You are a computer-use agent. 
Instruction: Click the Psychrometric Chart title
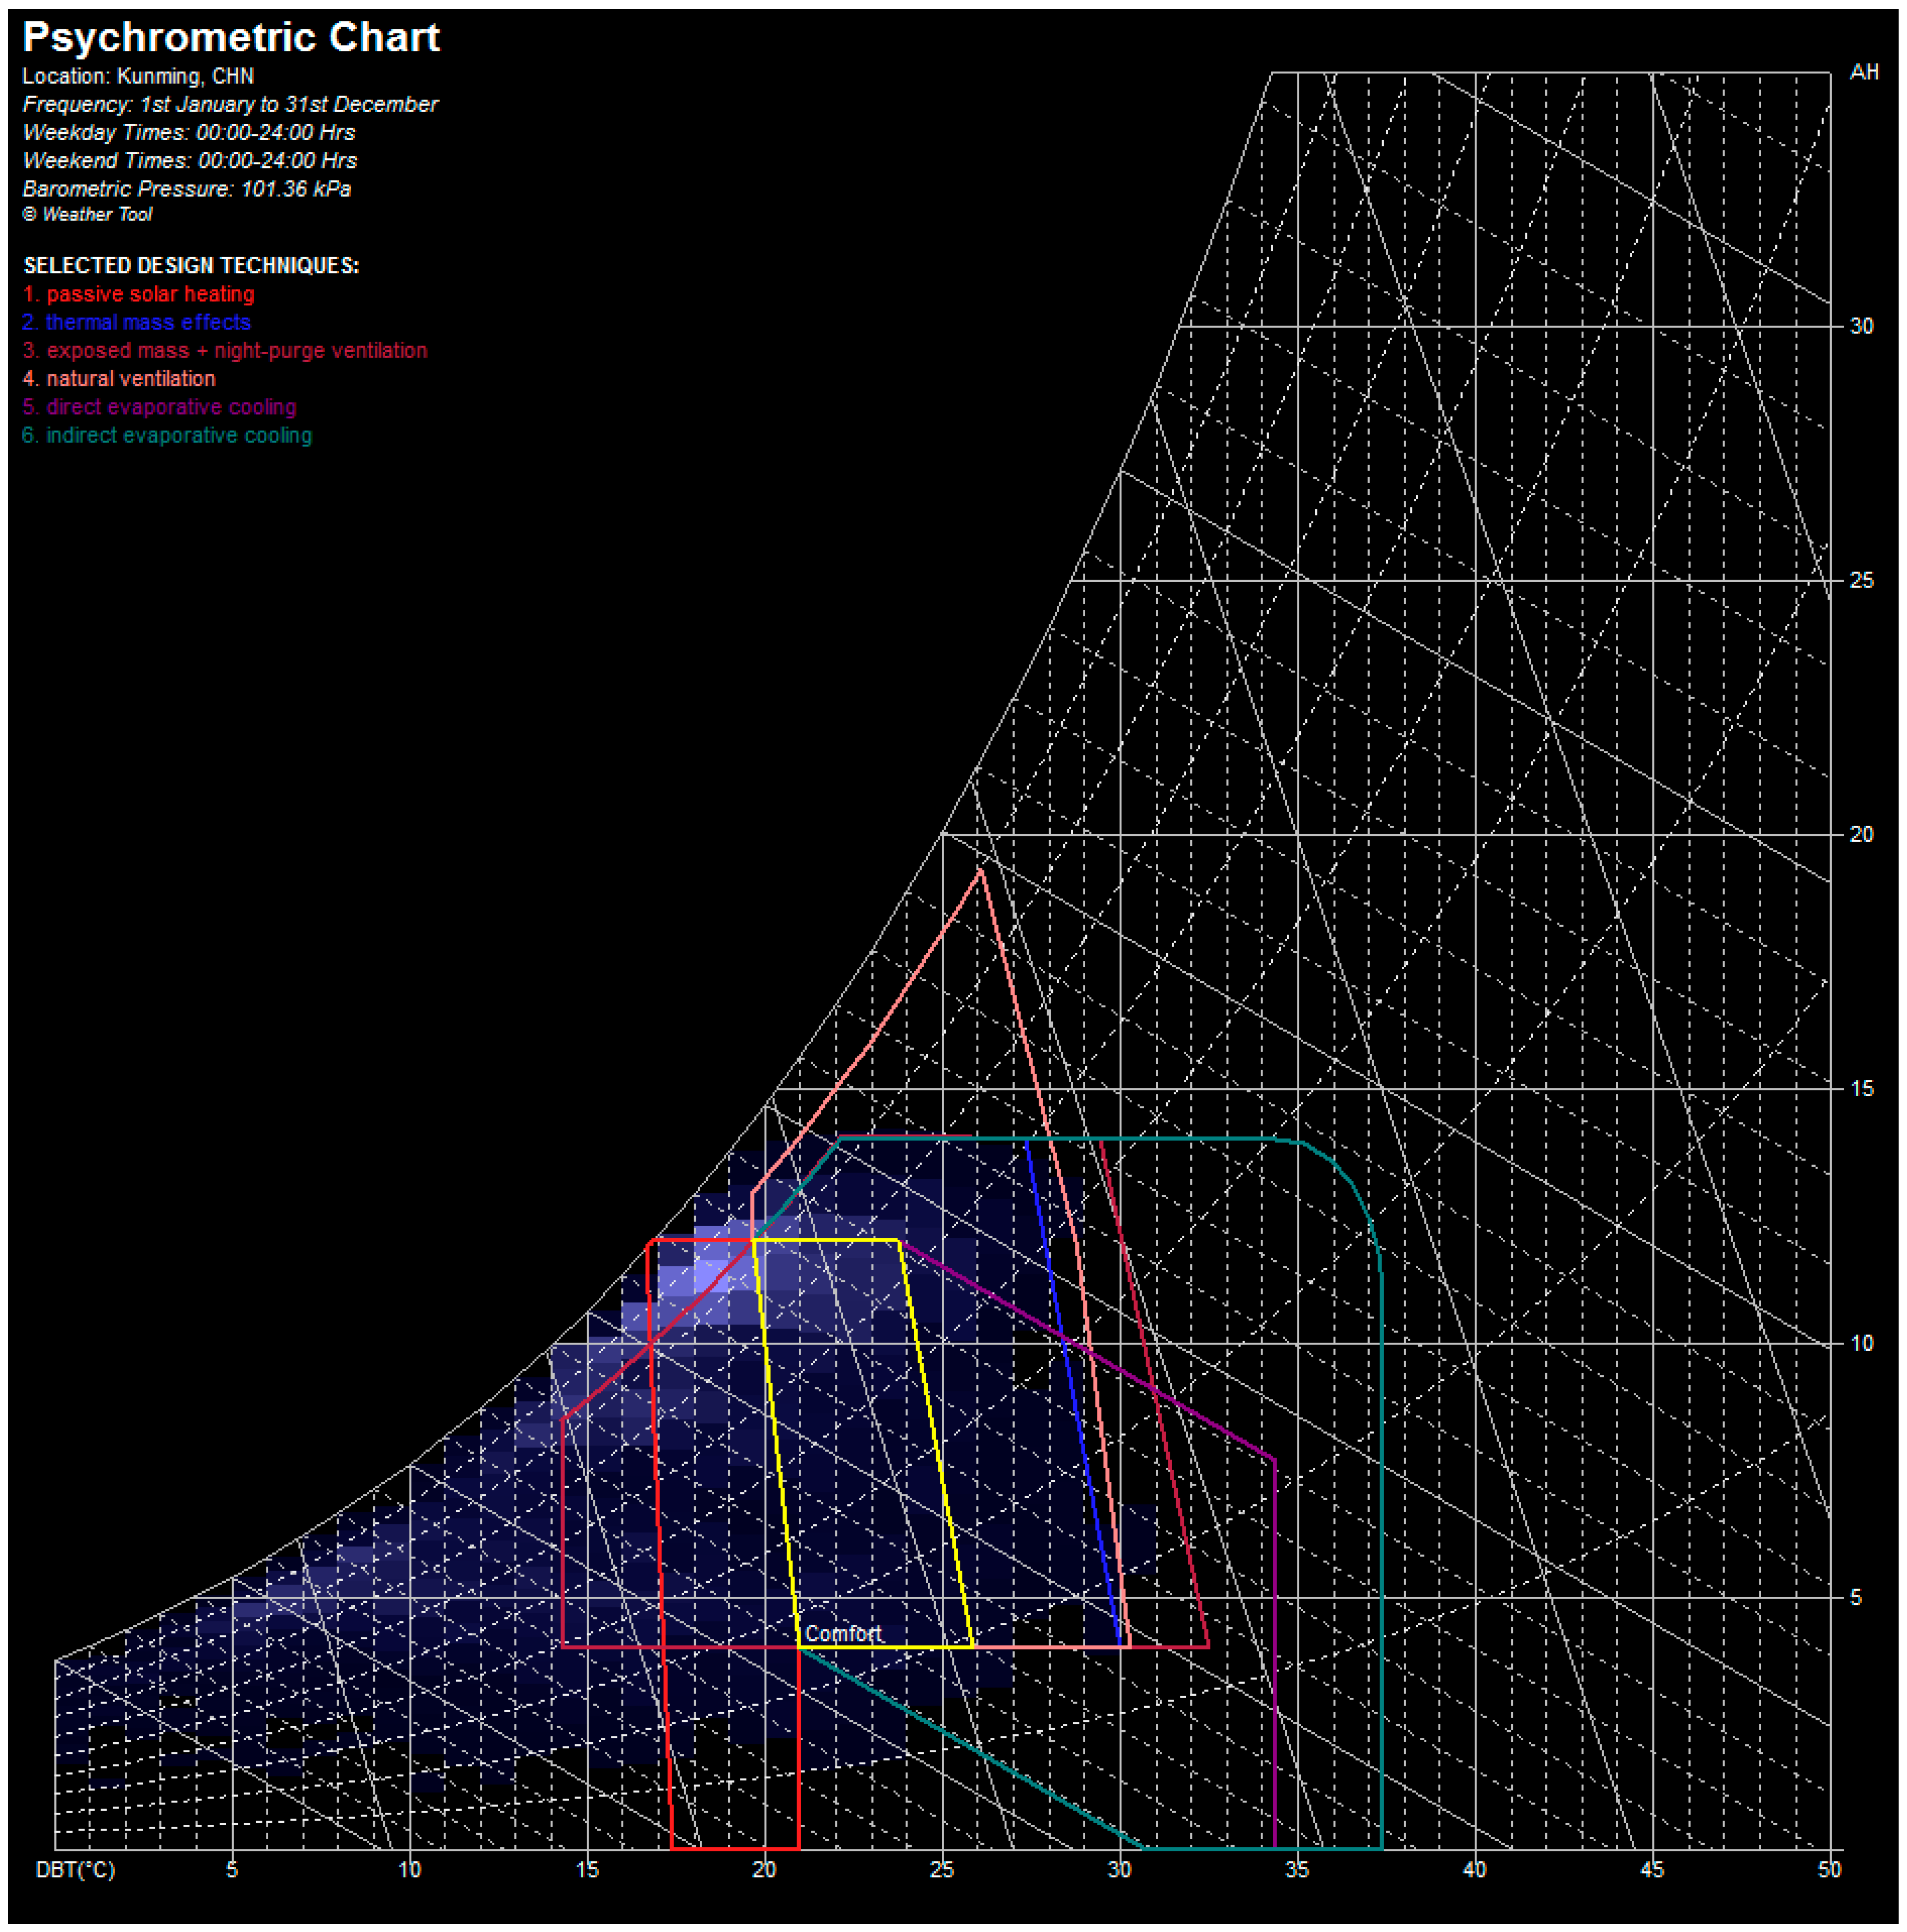[x=231, y=38]
